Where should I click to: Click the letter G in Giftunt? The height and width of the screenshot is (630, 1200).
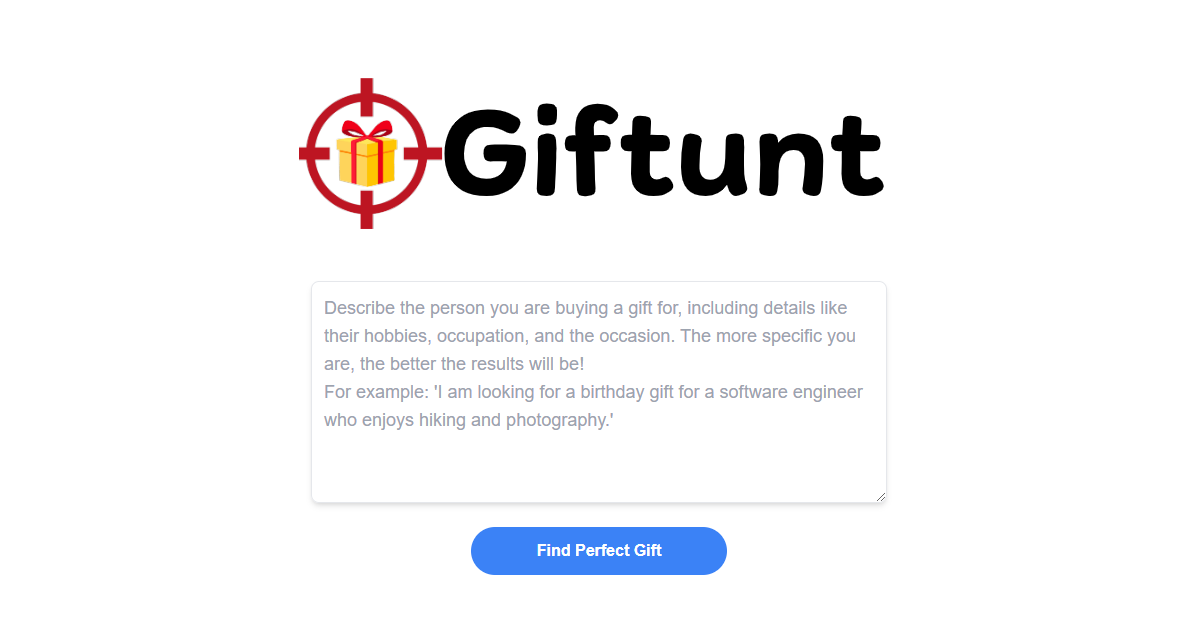click(x=487, y=151)
